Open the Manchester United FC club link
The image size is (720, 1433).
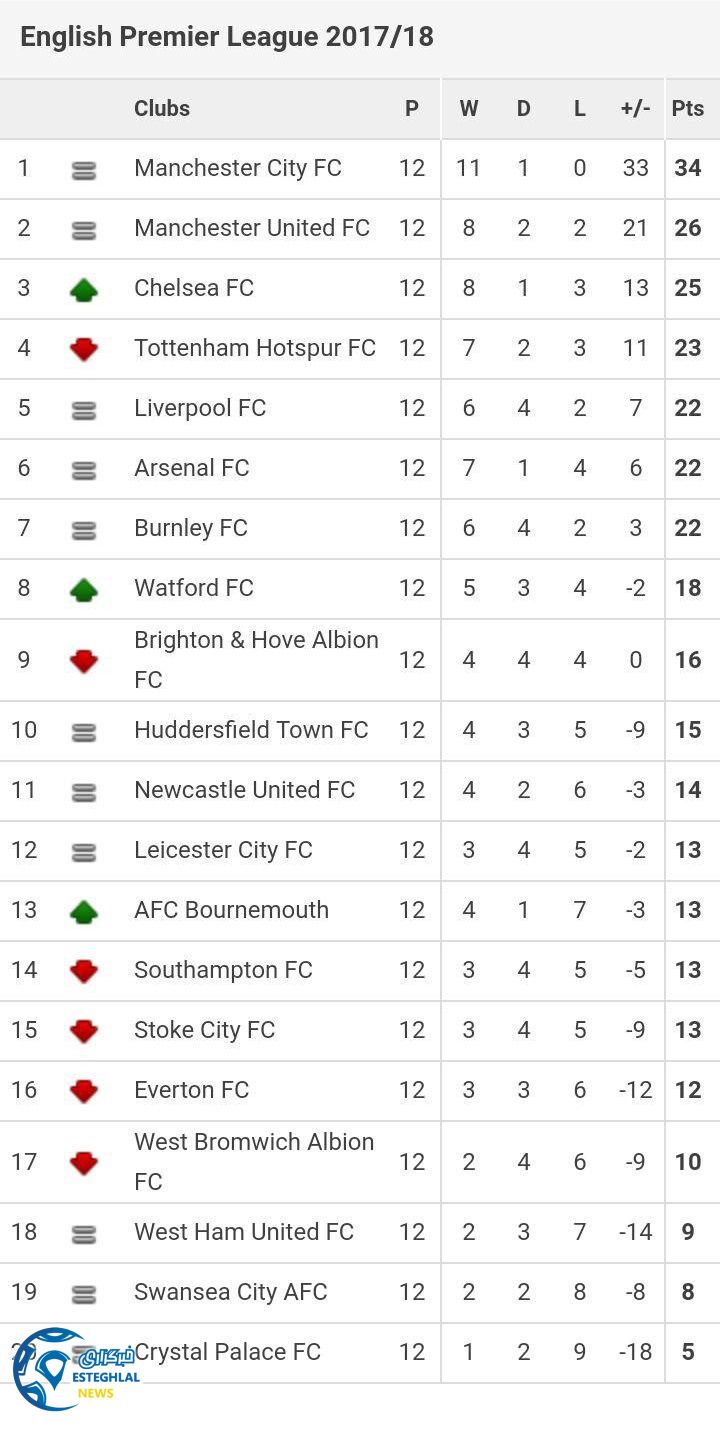(252, 228)
